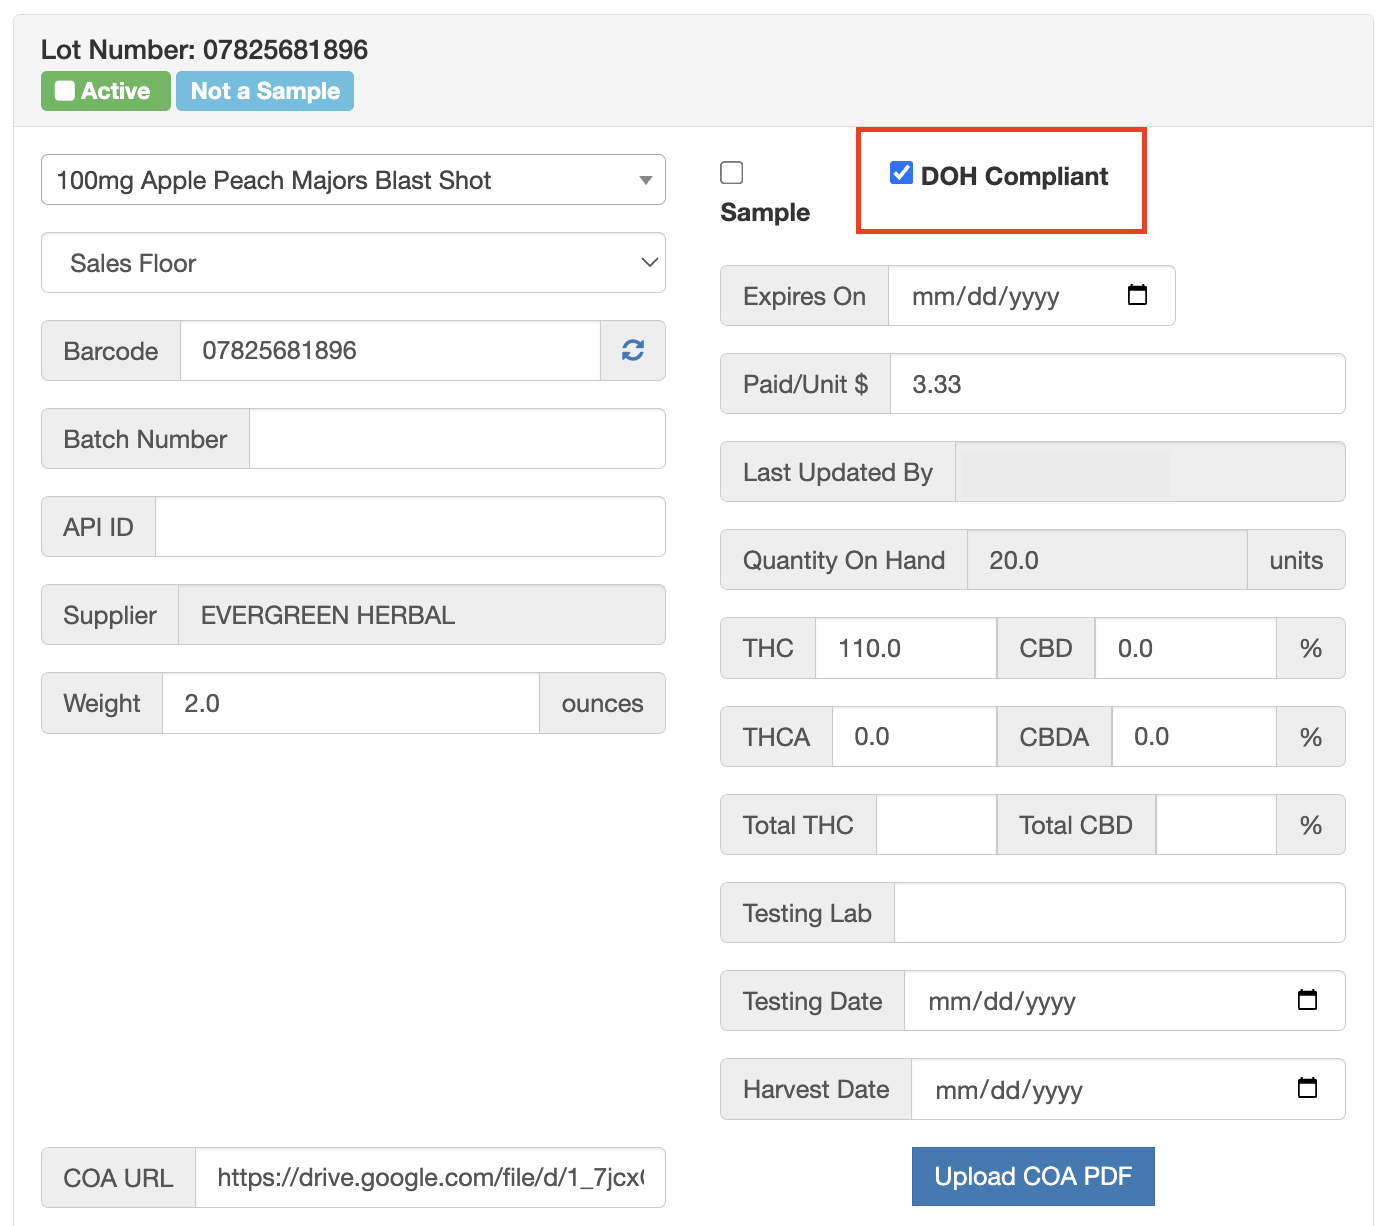Click the Upload COA PDF button
Screen dimensions: 1392x1226
tap(1033, 1176)
